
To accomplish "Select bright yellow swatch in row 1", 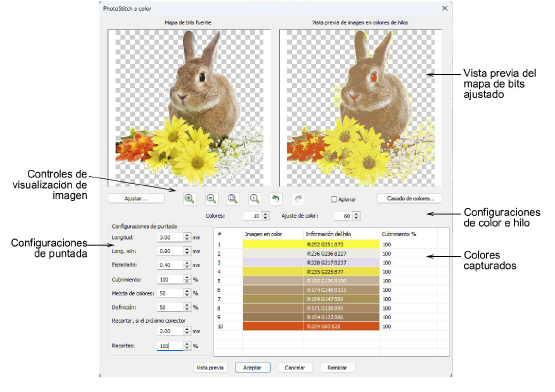I will (273, 244).
